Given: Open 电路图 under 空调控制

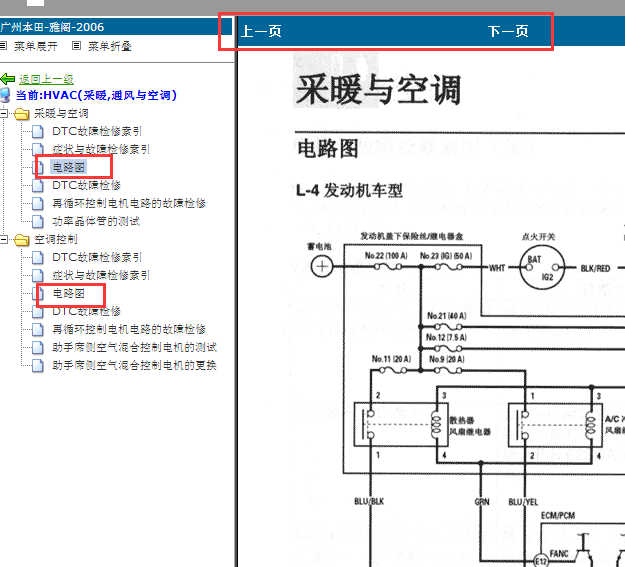Looking at the screenshot, I should [x=69, y=294].
